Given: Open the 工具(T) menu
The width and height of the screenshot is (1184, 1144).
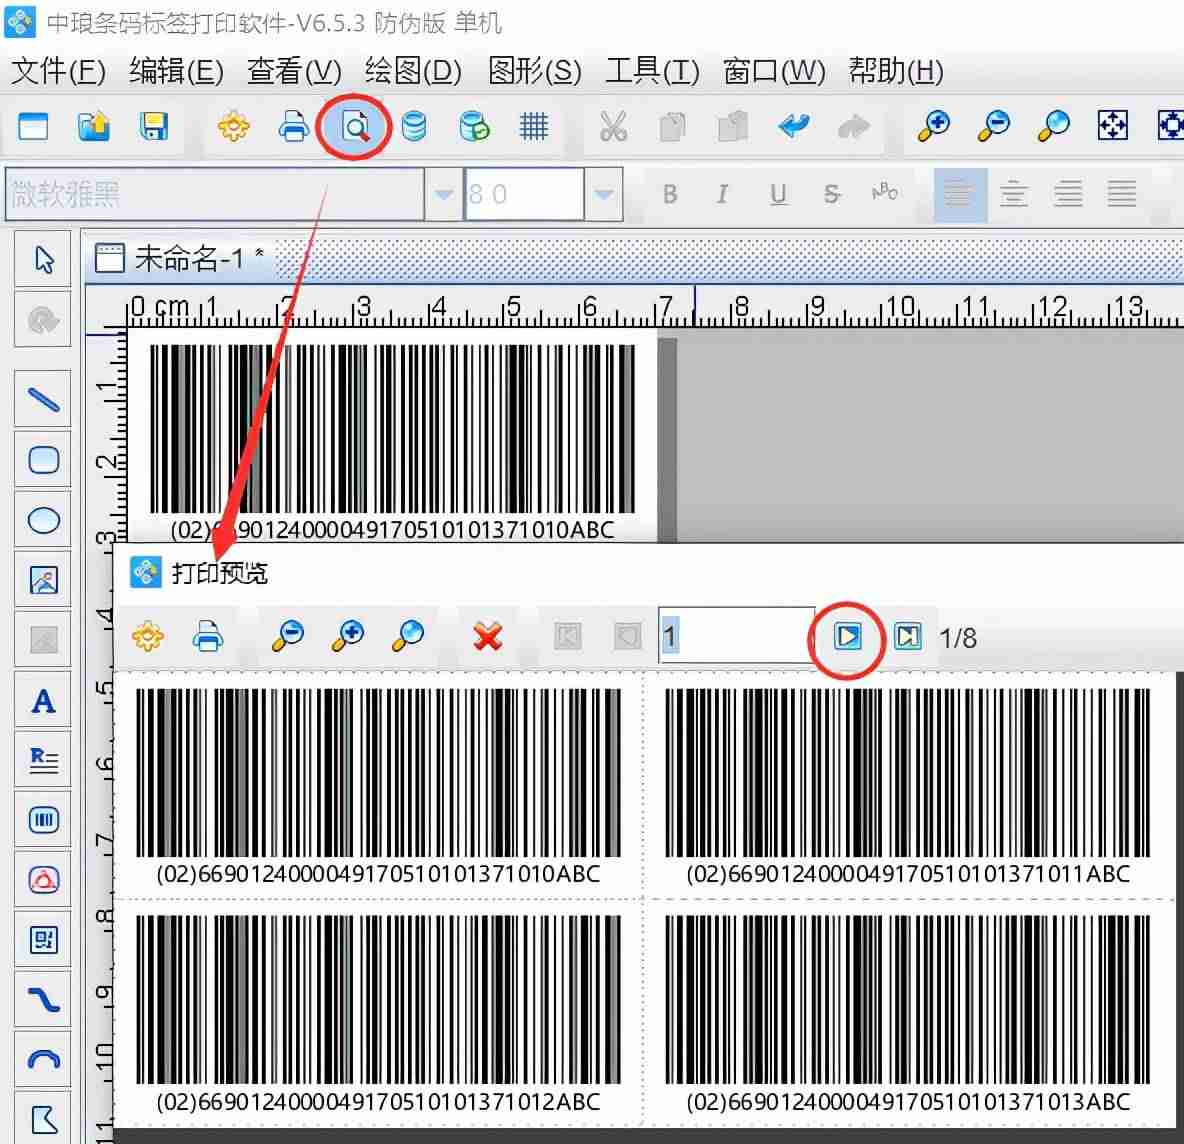Looking at the screenshot, I should point(652,71).
